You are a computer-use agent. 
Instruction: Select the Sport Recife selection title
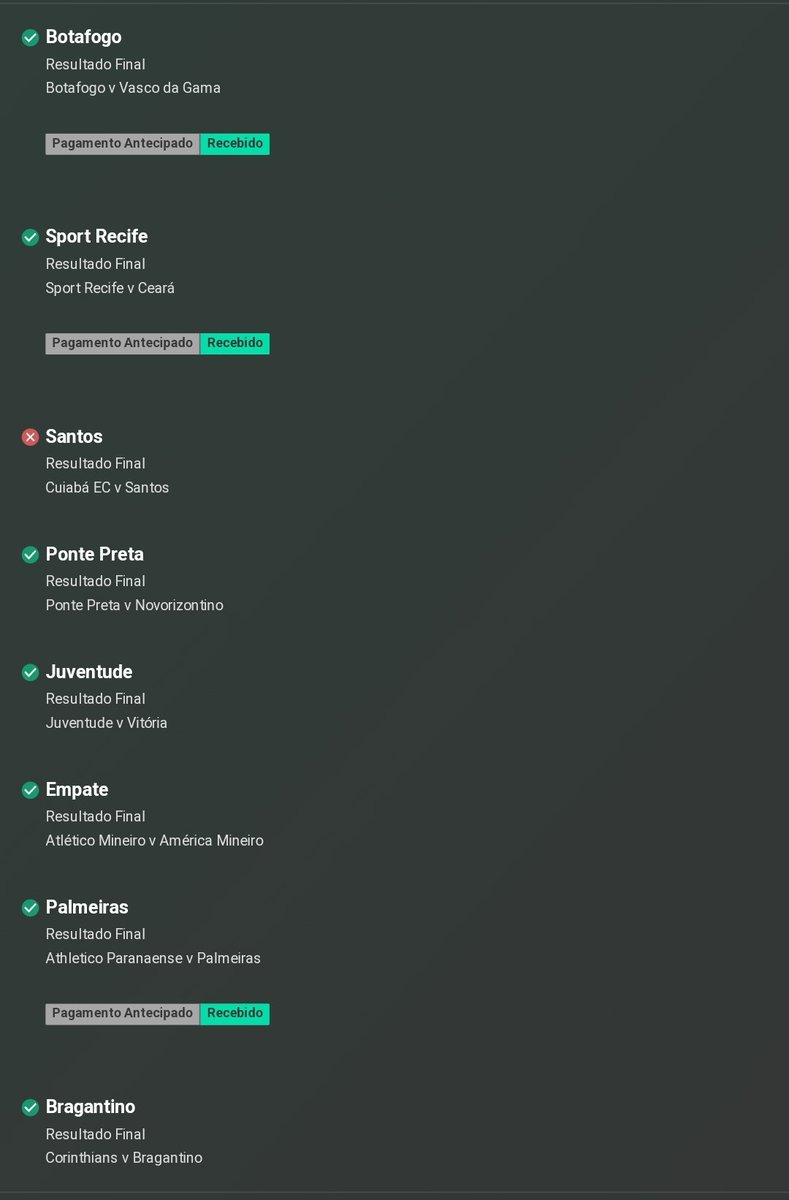click(97, 237)
